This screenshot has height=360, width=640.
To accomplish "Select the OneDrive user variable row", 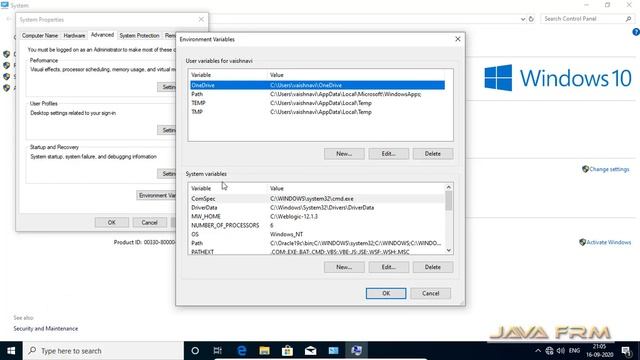I will (318, 85).
